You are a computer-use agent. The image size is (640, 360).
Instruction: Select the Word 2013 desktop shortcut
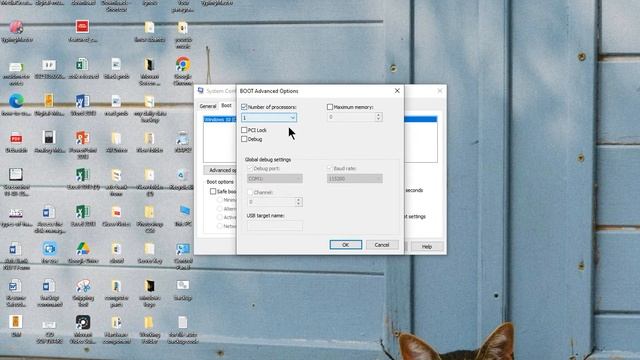click(82, 101)
